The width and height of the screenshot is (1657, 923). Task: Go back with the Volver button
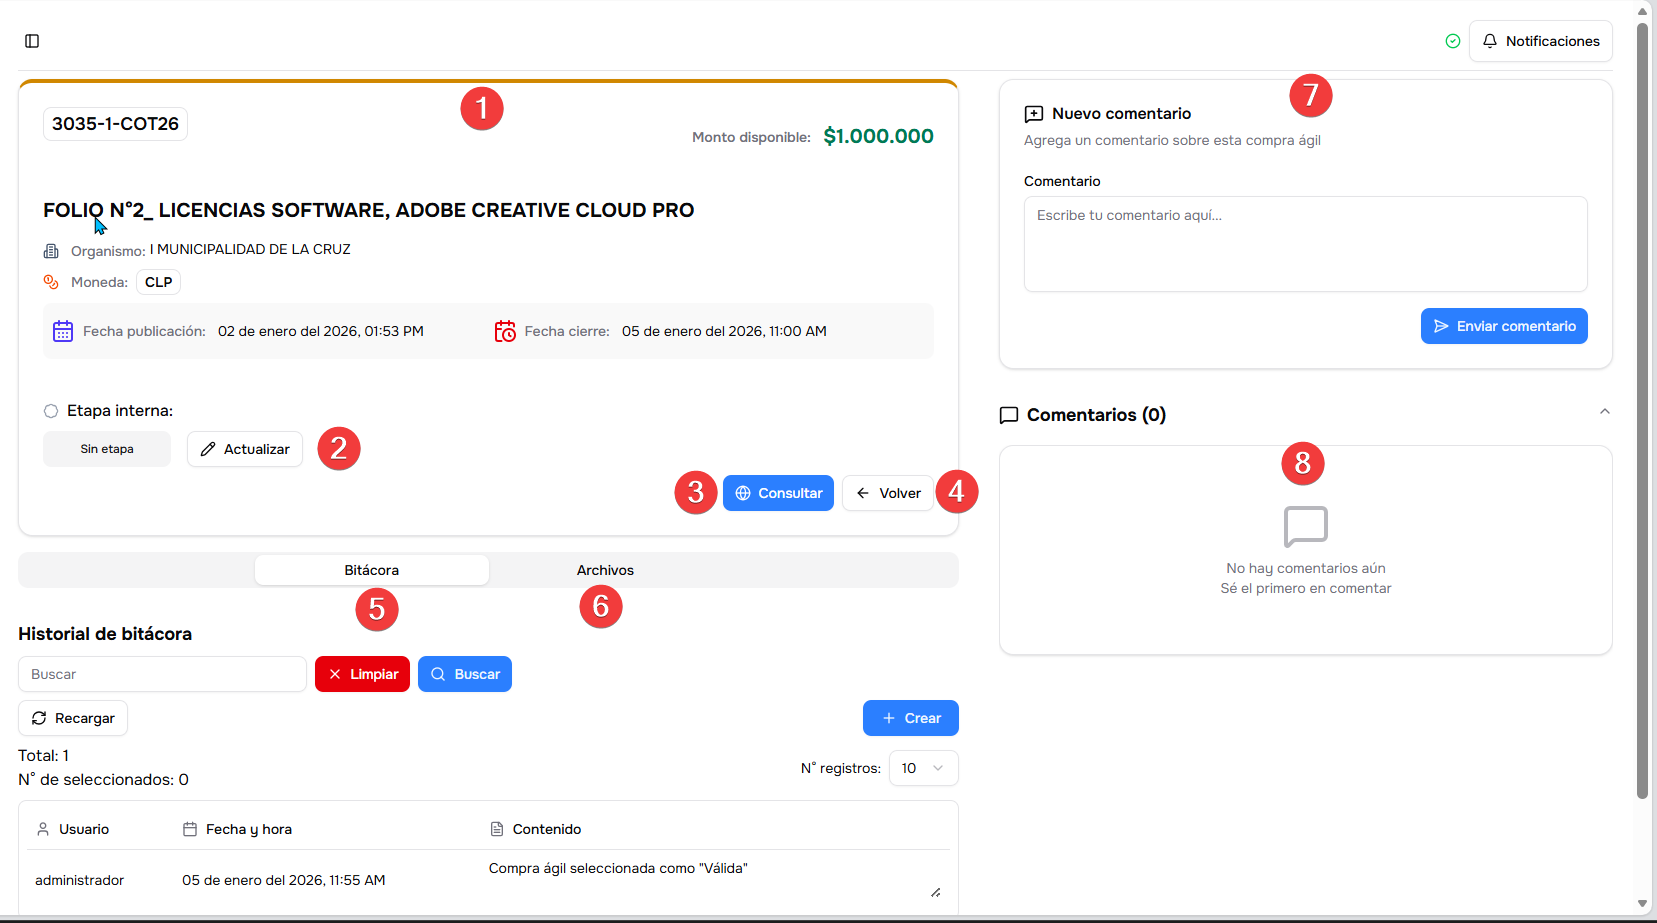tap(888, 493)
